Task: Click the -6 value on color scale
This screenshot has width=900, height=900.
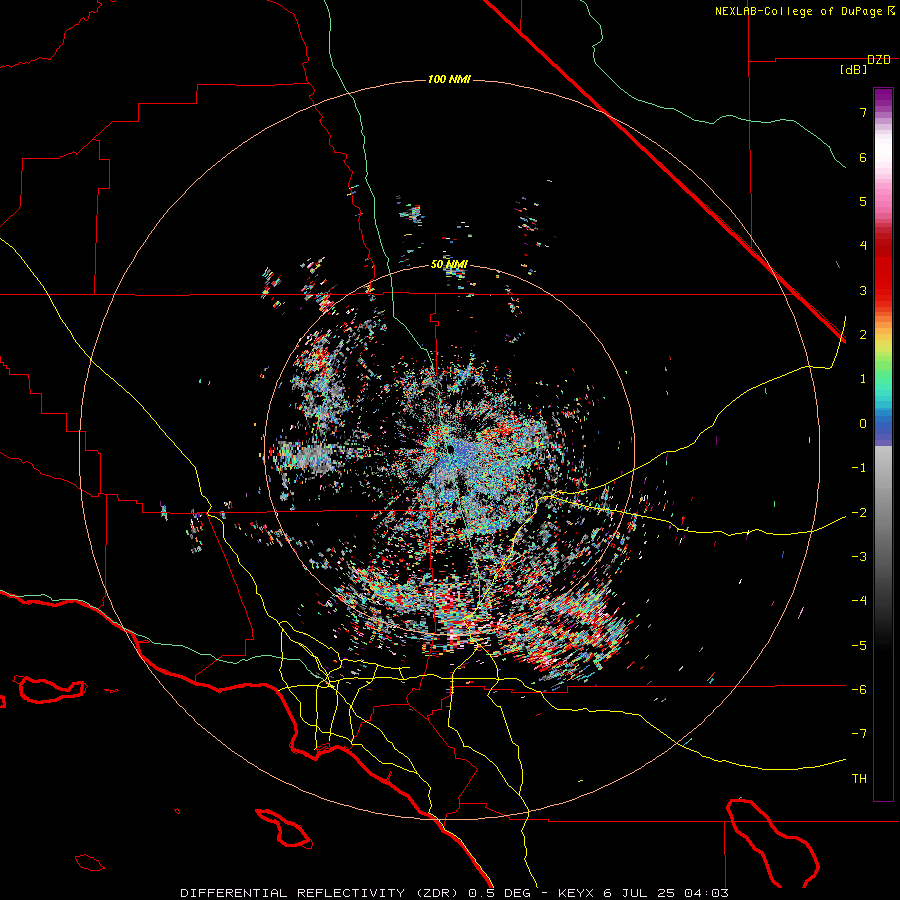Action: tap(859, 690)
